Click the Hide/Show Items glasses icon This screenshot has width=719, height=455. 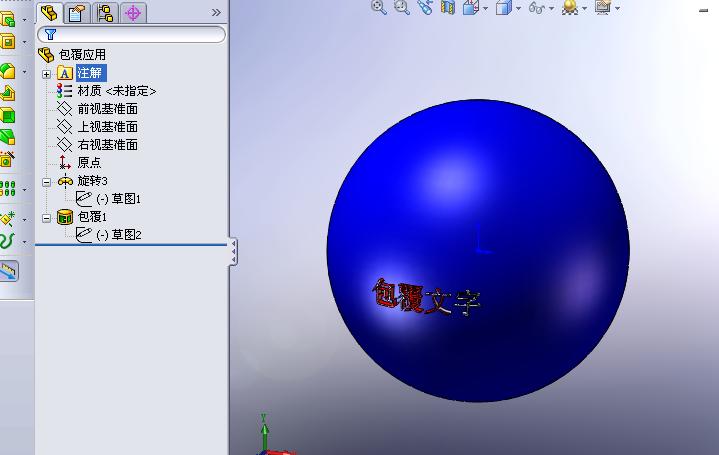[536, 7]
